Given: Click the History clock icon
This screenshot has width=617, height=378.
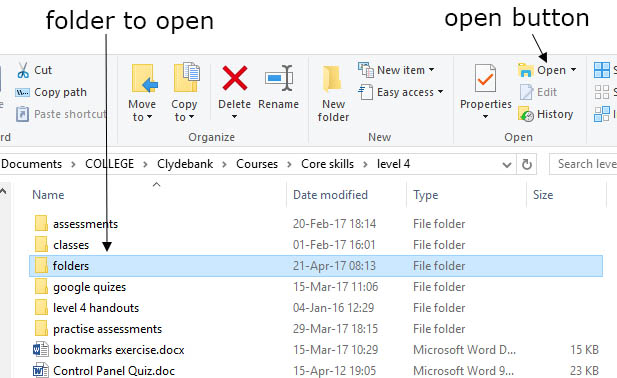Looking at the screenshot, I should coord(526,114).
